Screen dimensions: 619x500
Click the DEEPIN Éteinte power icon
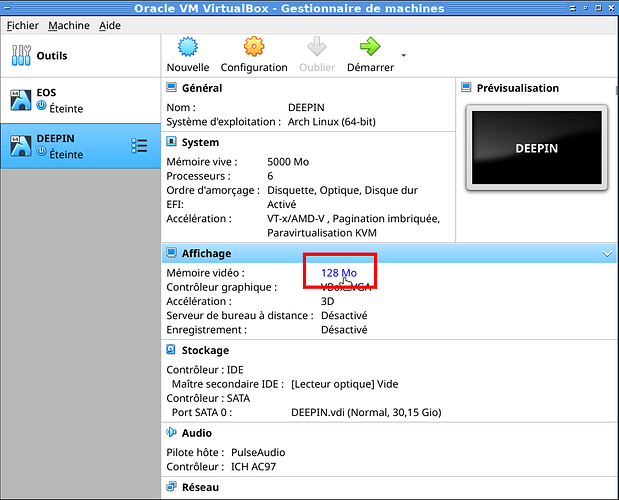[41, 151]
